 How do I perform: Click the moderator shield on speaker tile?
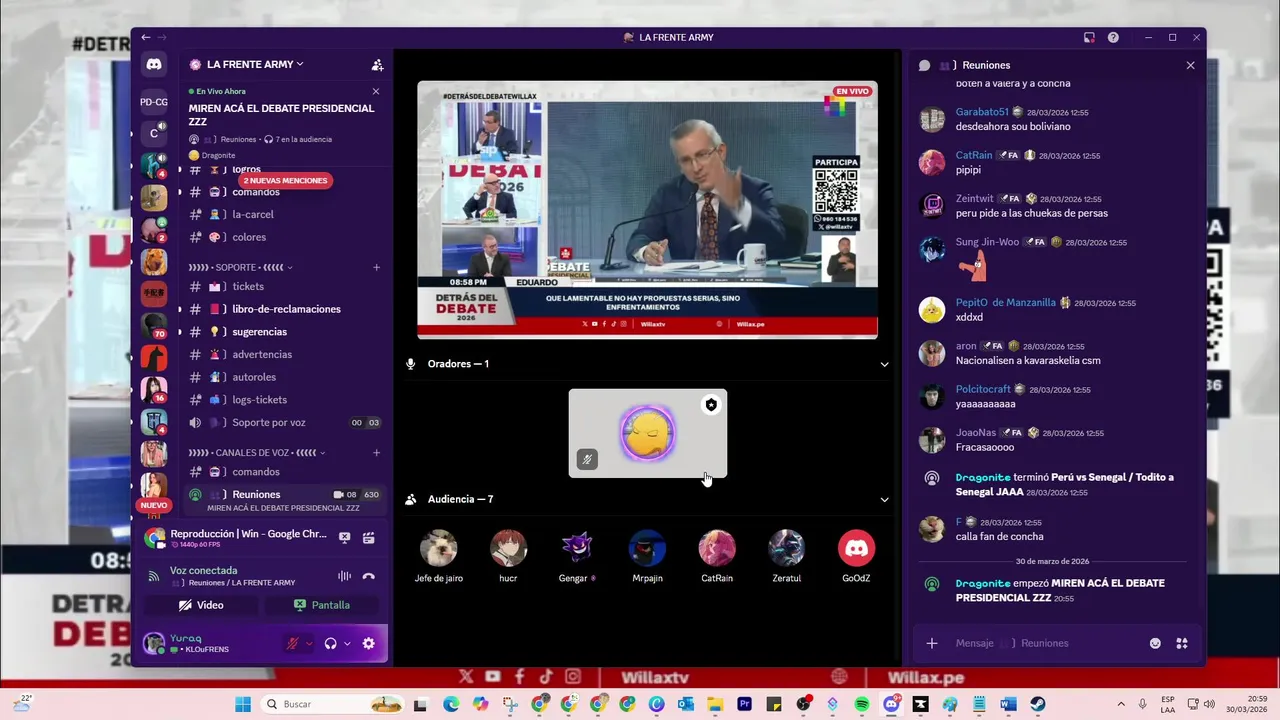click(x=711, y=405)
